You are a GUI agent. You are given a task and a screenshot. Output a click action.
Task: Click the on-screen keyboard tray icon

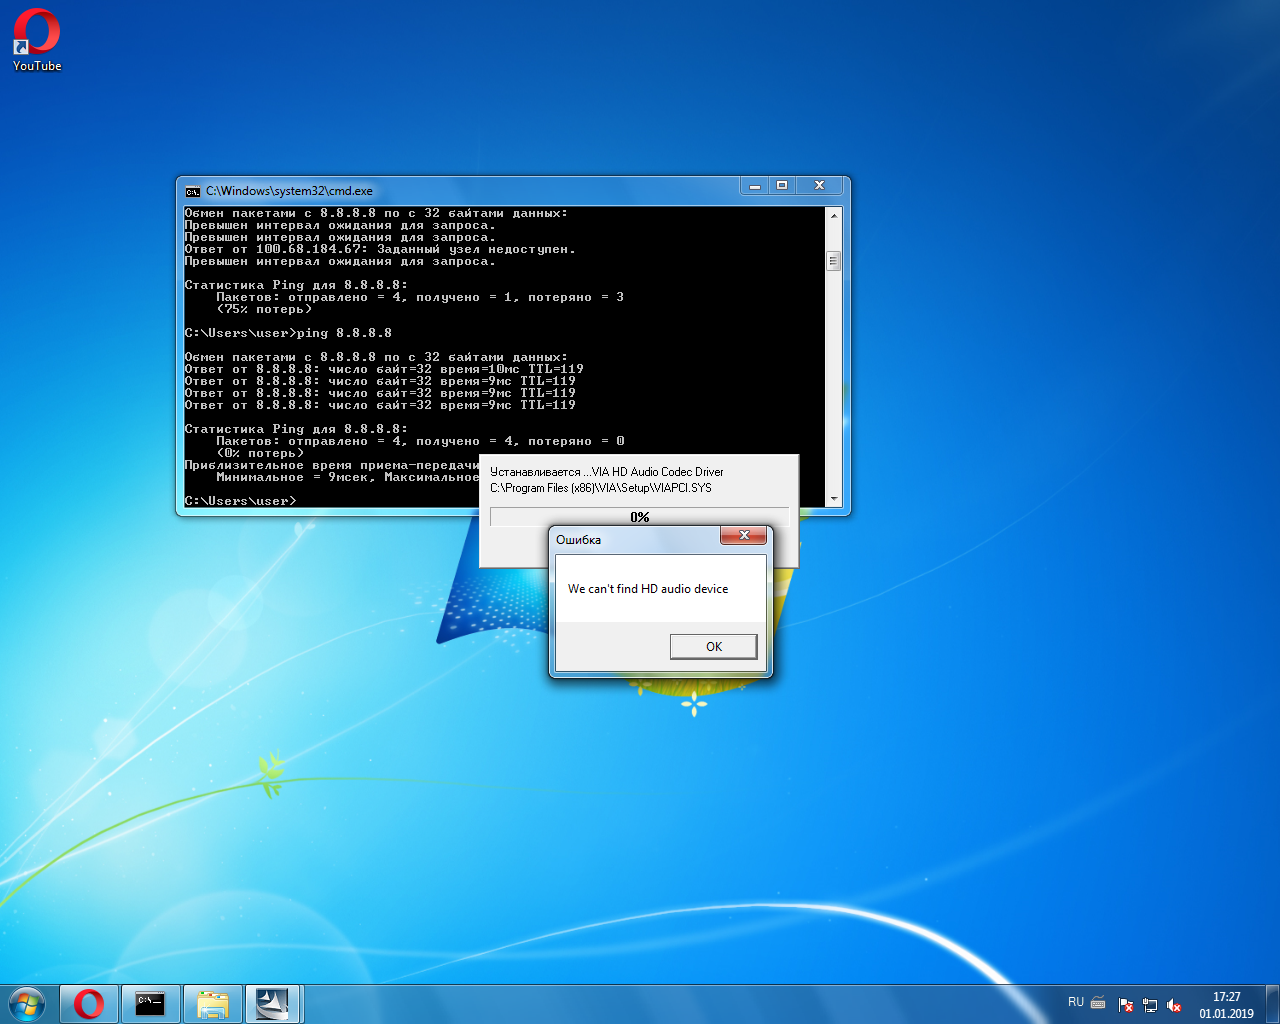point(1098,1003)
